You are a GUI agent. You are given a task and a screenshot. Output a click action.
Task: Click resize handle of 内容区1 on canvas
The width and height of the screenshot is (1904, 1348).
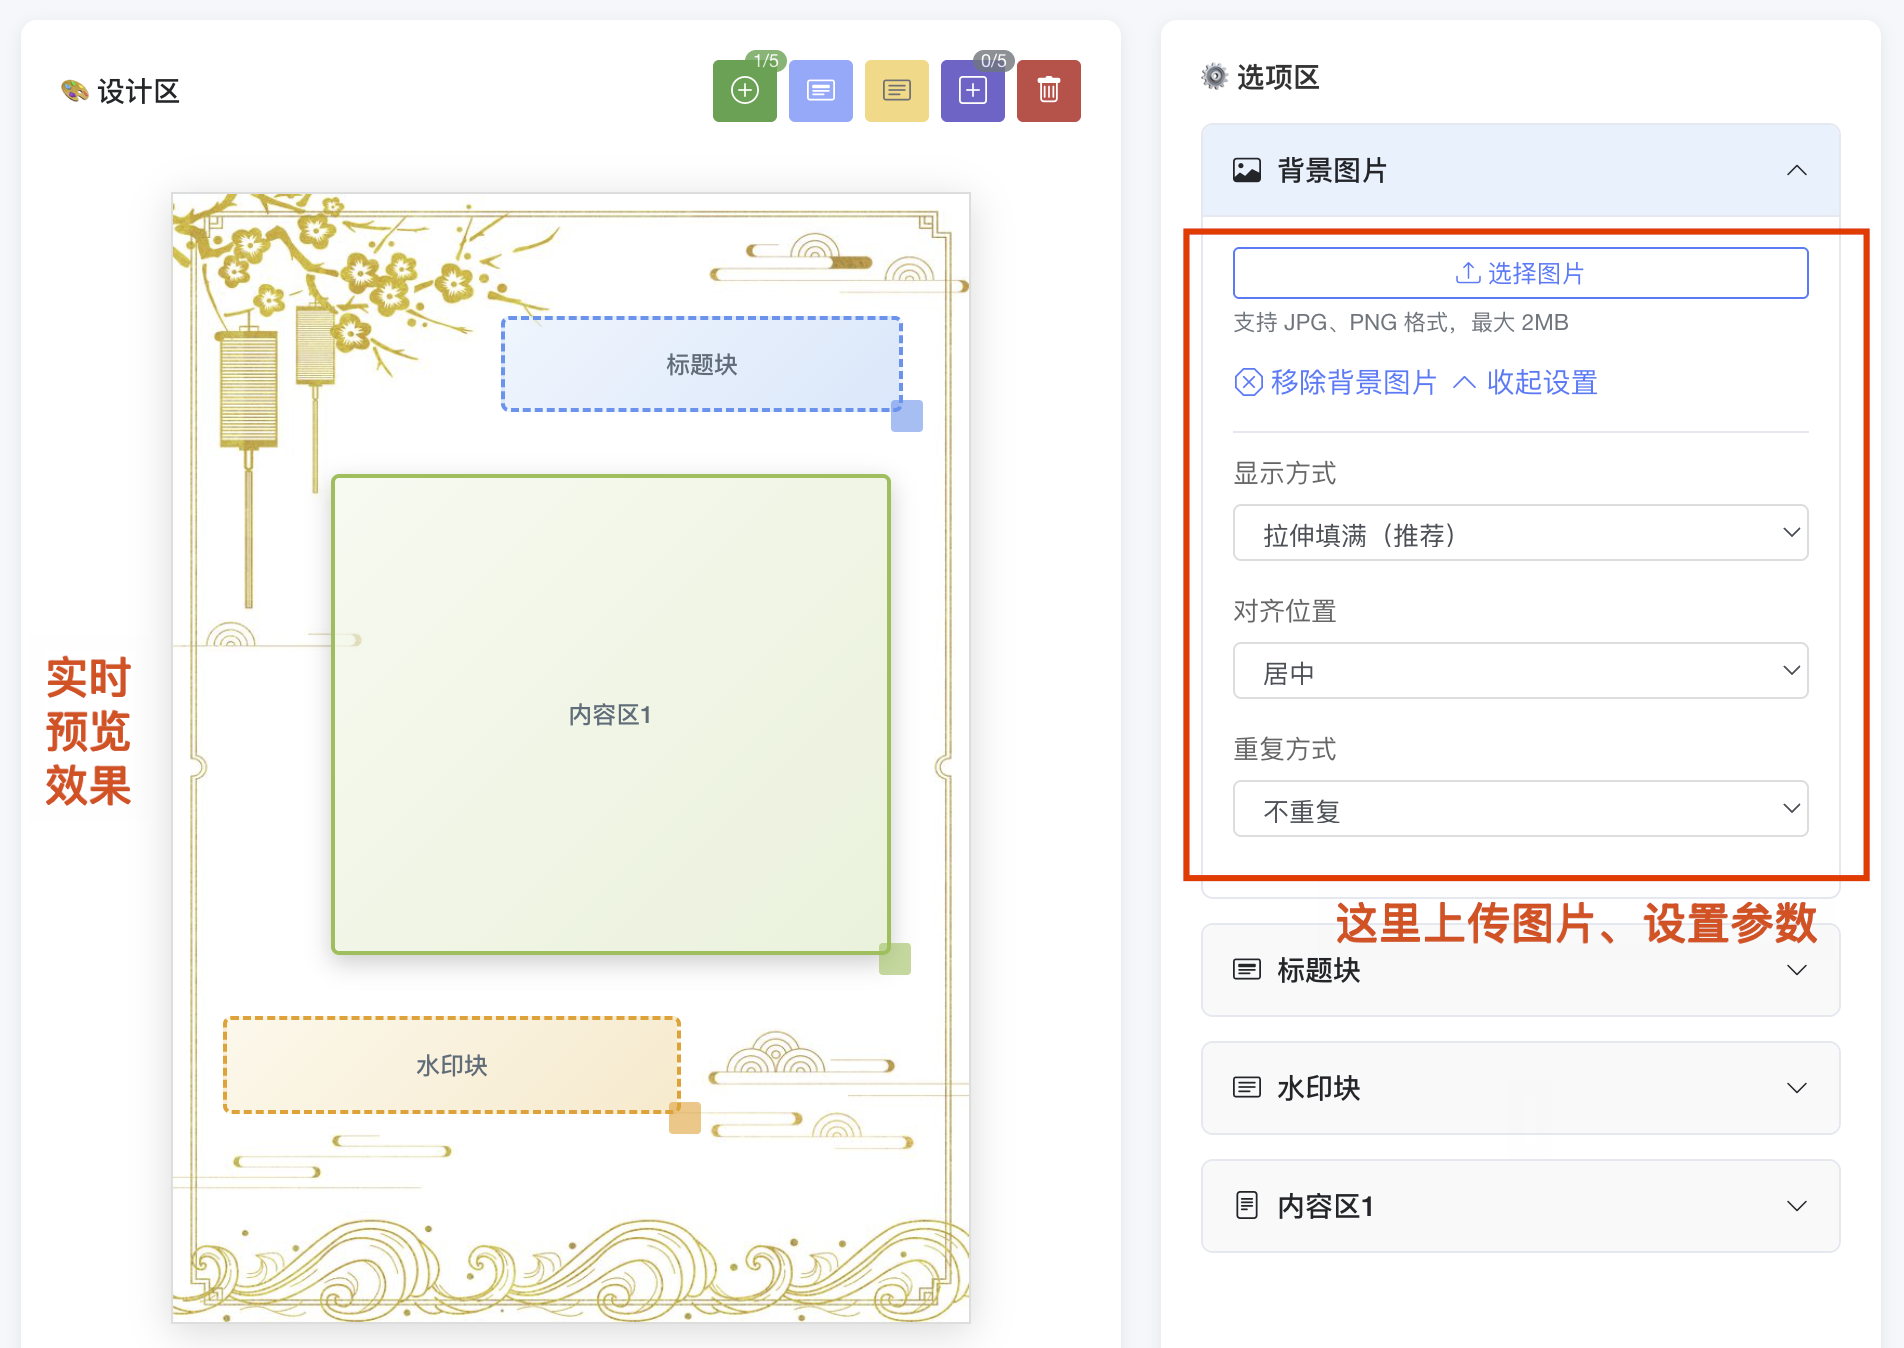894,958
